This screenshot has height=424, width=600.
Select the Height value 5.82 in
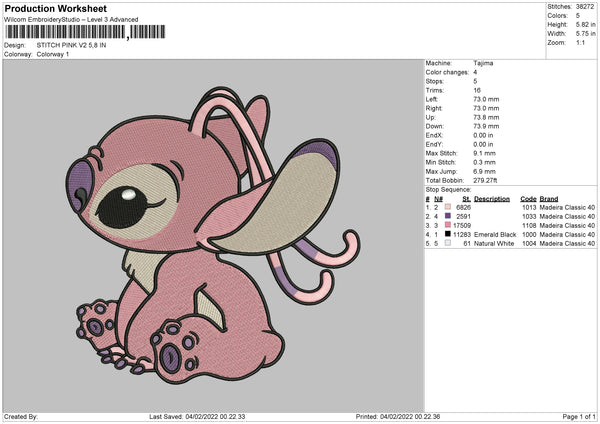[585, 24]
